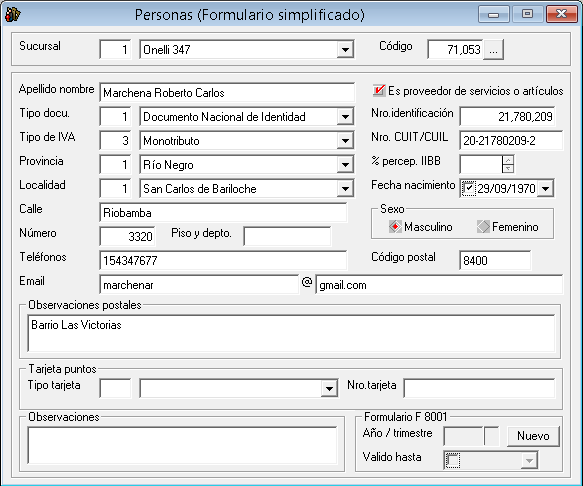Viewport: 583px width, 486px height.
Task: Focus the Teléfonos input field
Action: click(223, 260)
